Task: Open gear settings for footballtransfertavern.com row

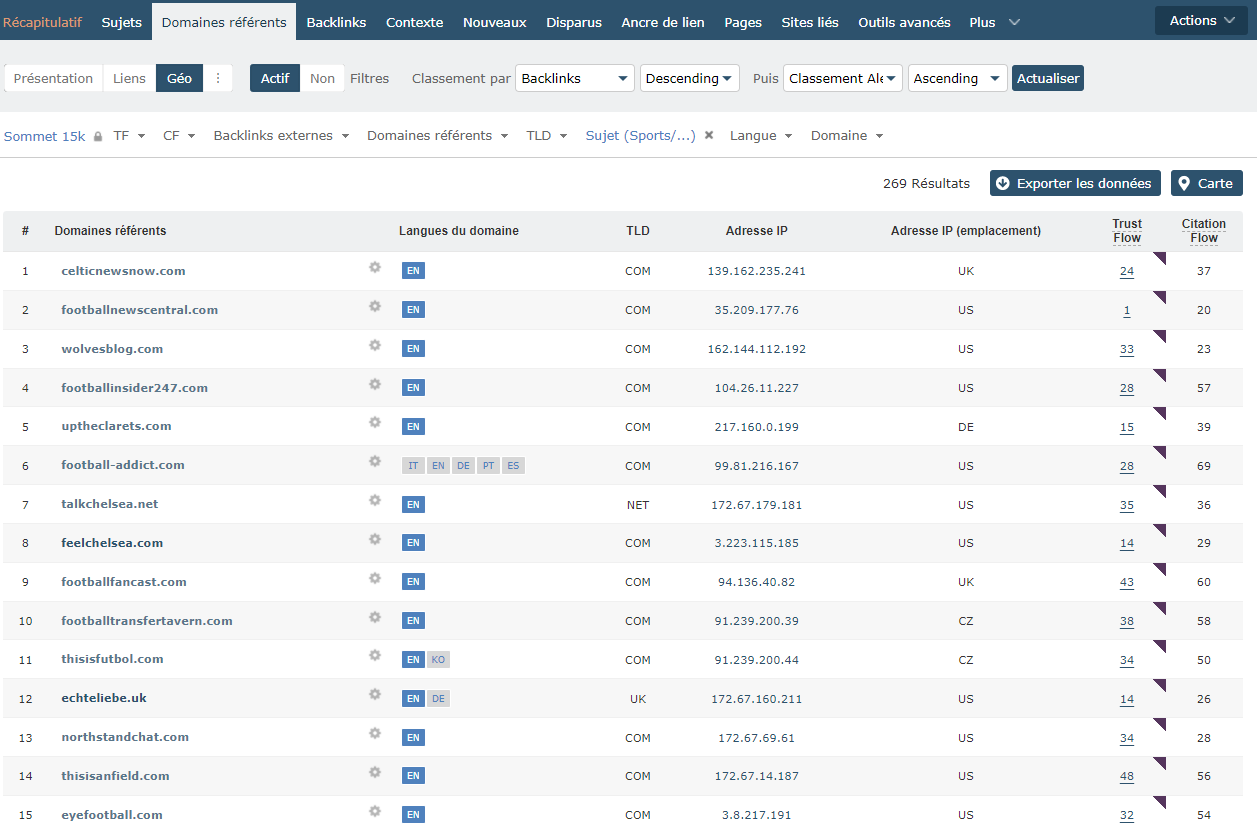Action: tap(375, 617)
